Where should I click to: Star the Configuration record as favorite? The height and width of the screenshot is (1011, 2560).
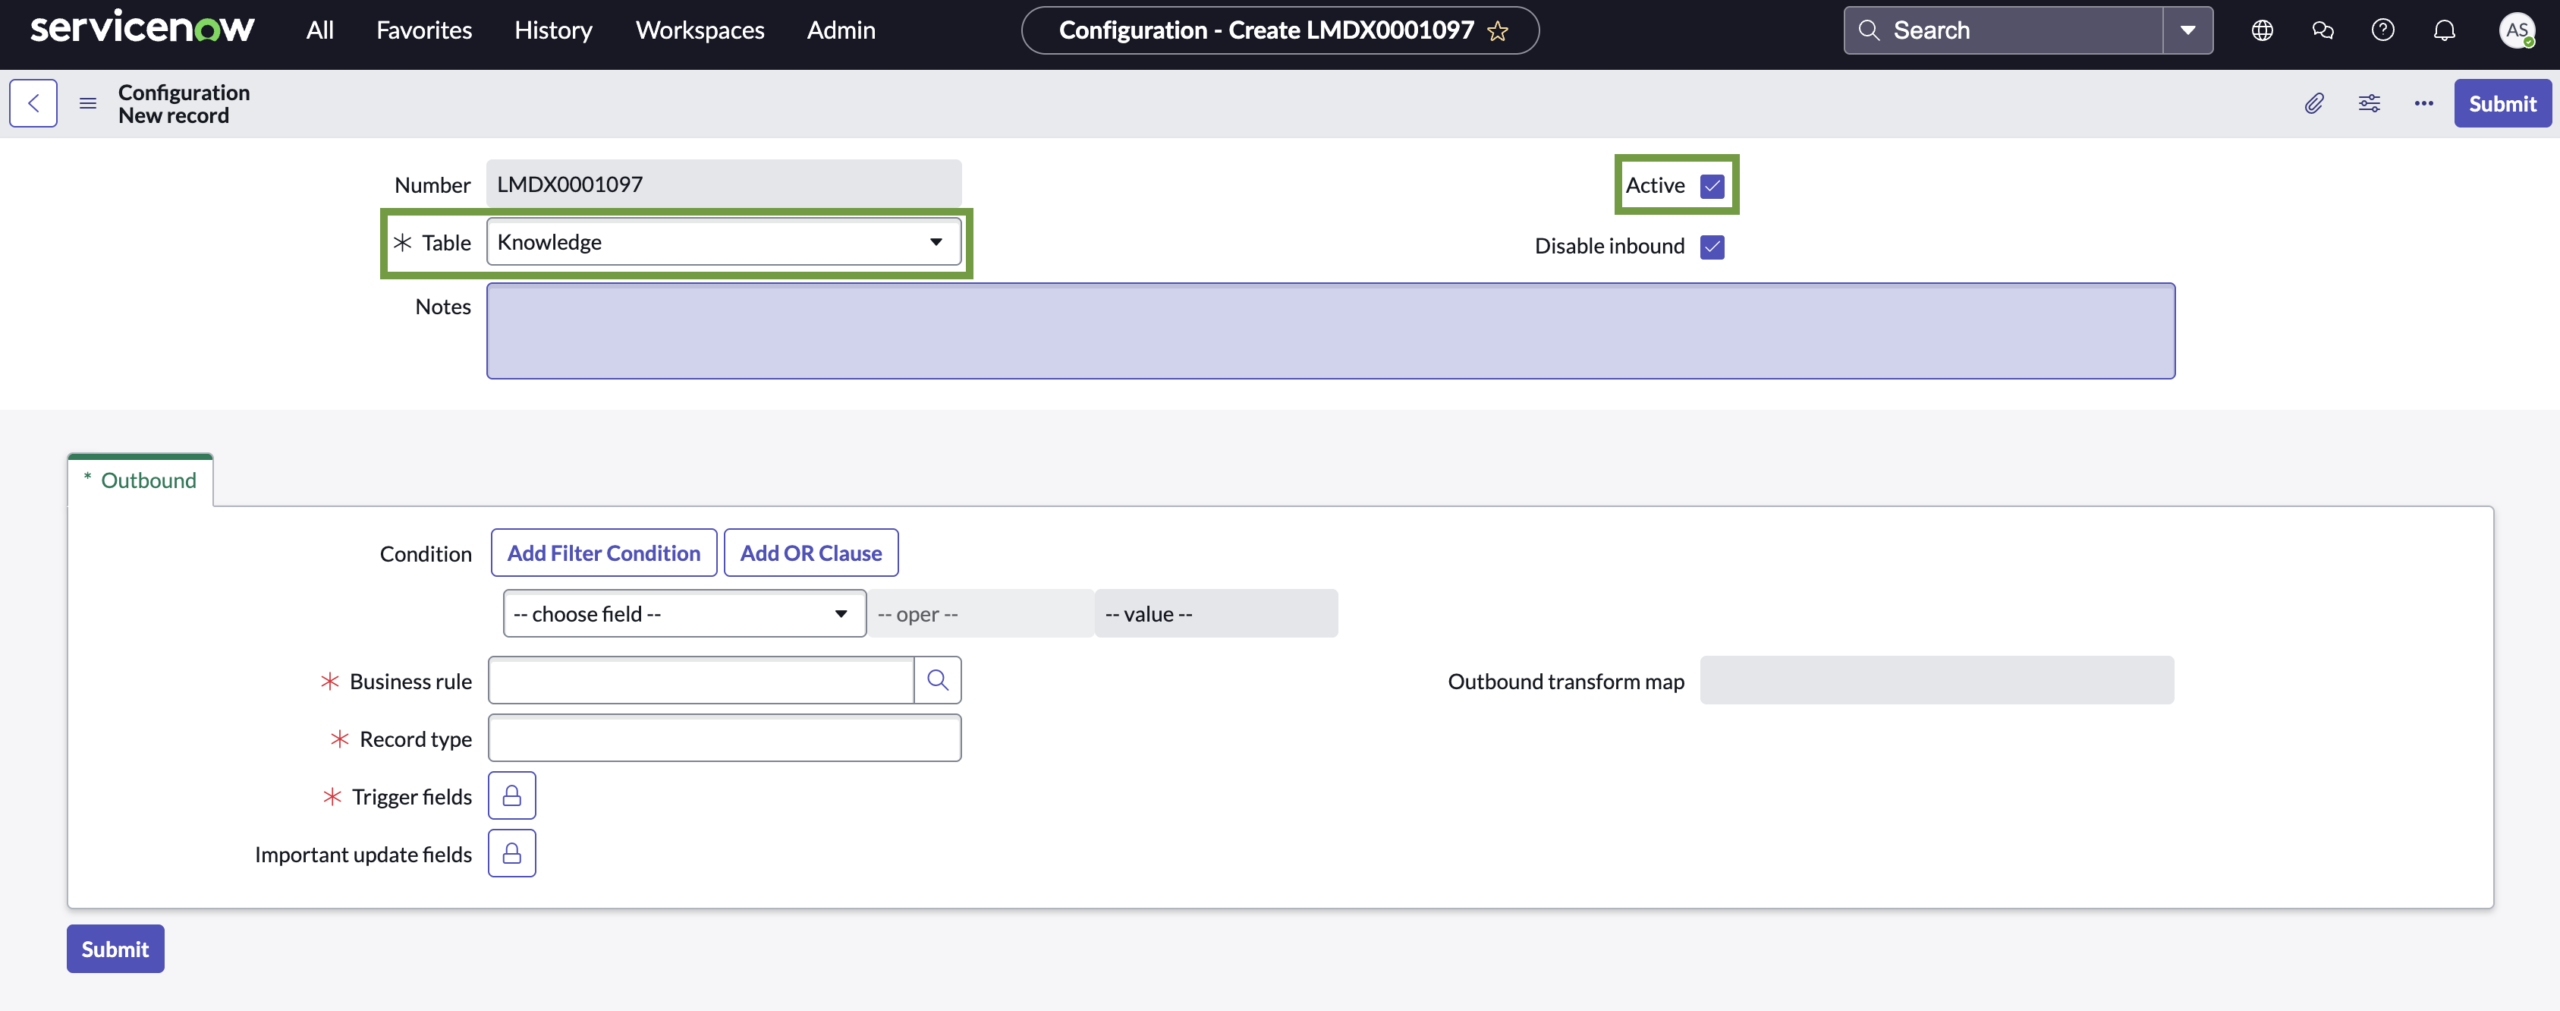coord(1498,30)
